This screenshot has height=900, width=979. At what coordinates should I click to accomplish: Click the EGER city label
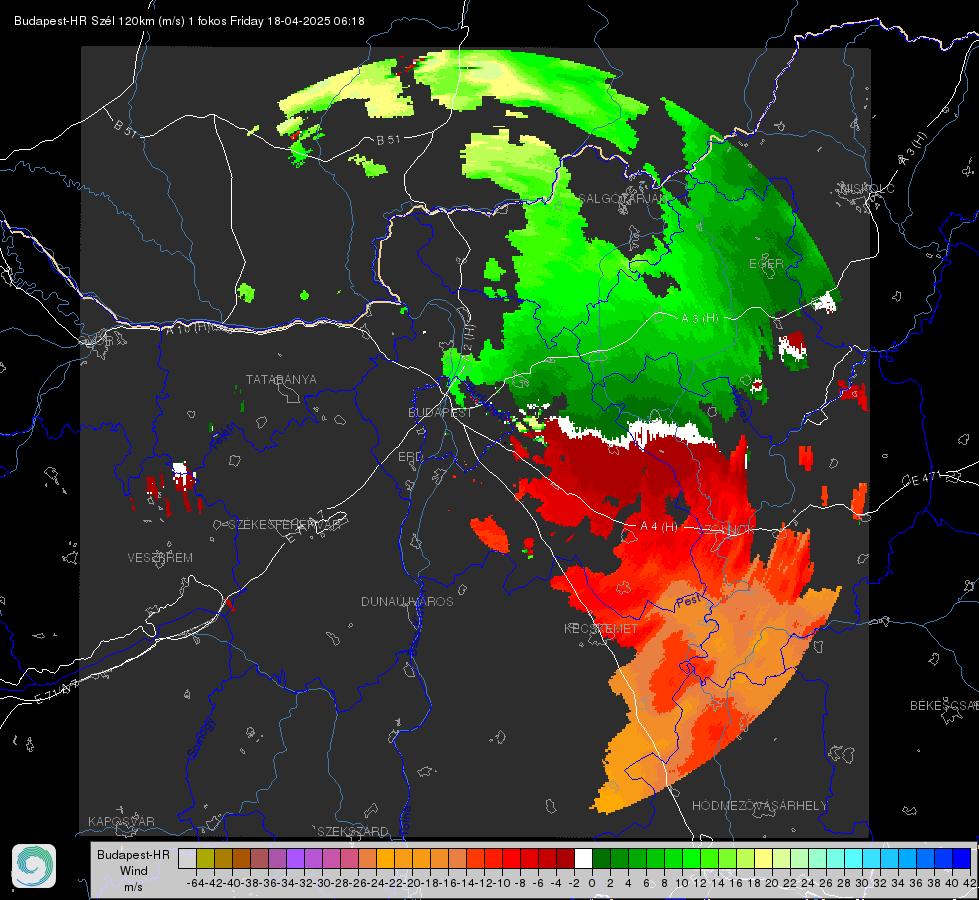[766, 264]
